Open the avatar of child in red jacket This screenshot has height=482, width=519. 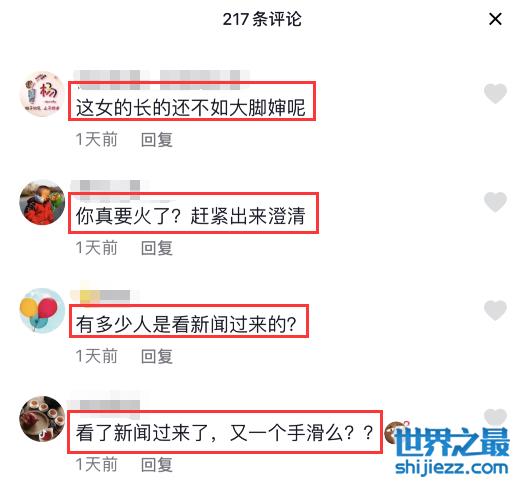point(42,202)
